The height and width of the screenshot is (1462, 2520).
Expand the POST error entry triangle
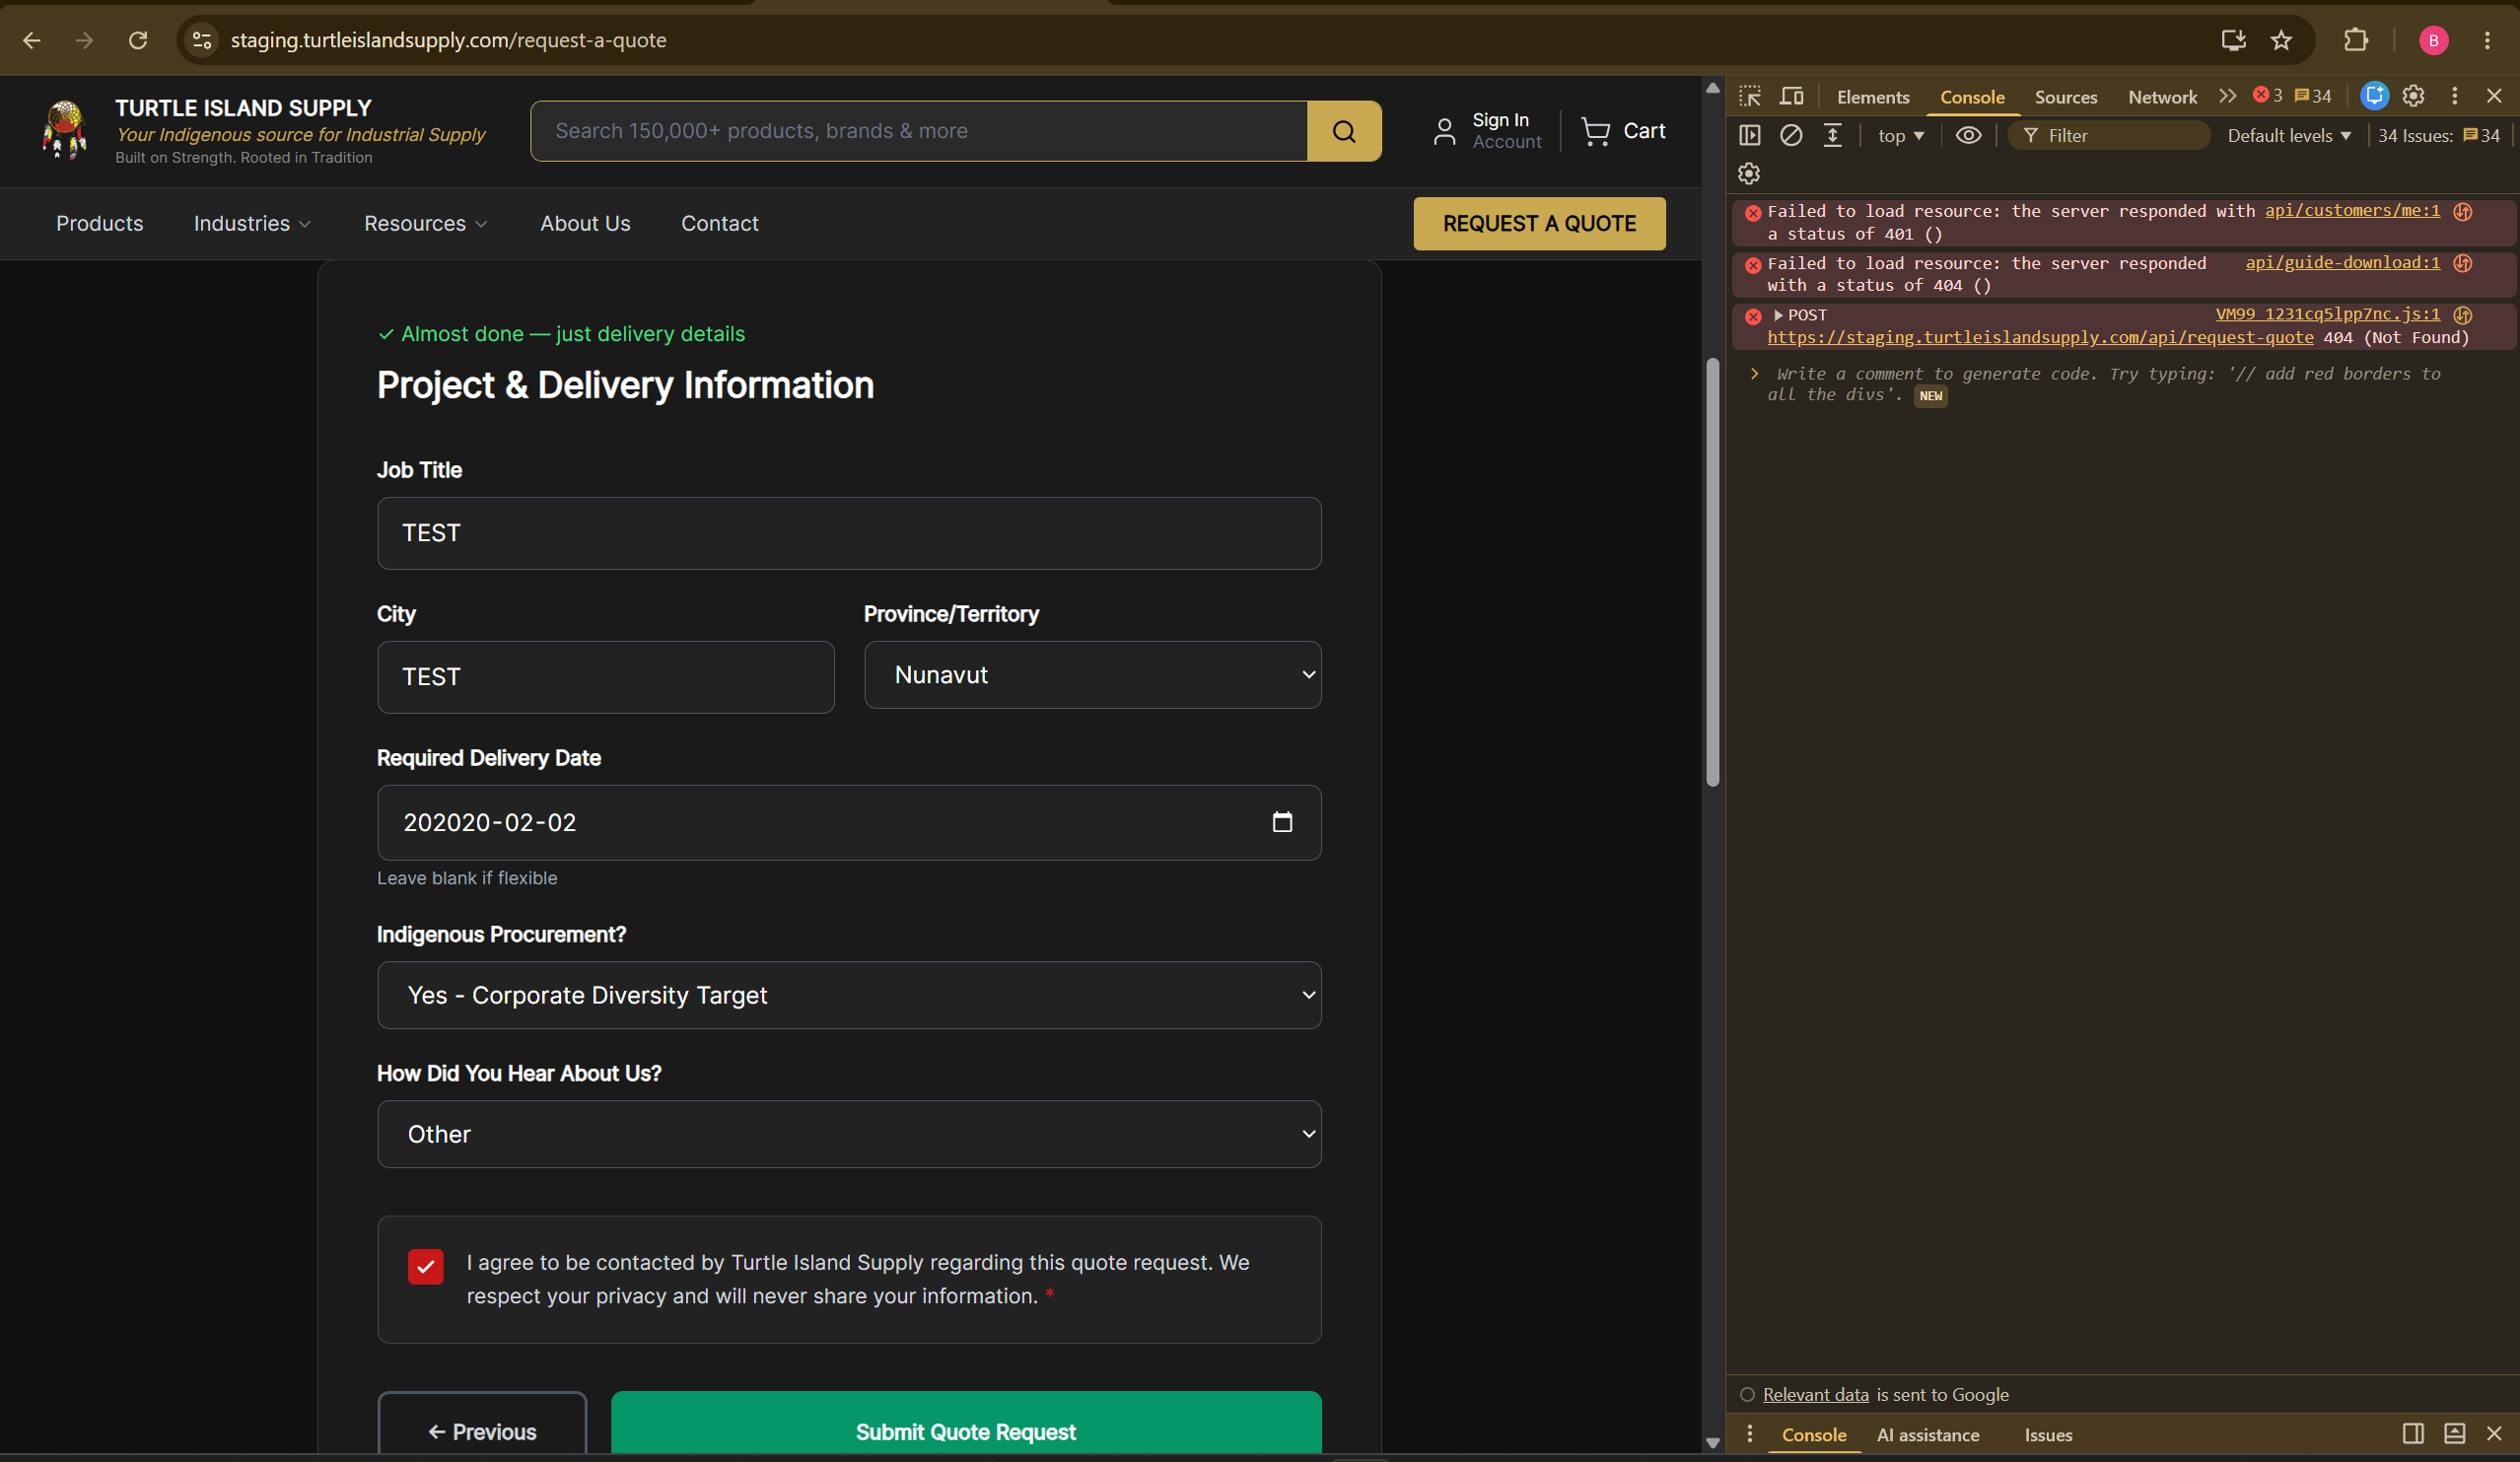(1778, 315)
